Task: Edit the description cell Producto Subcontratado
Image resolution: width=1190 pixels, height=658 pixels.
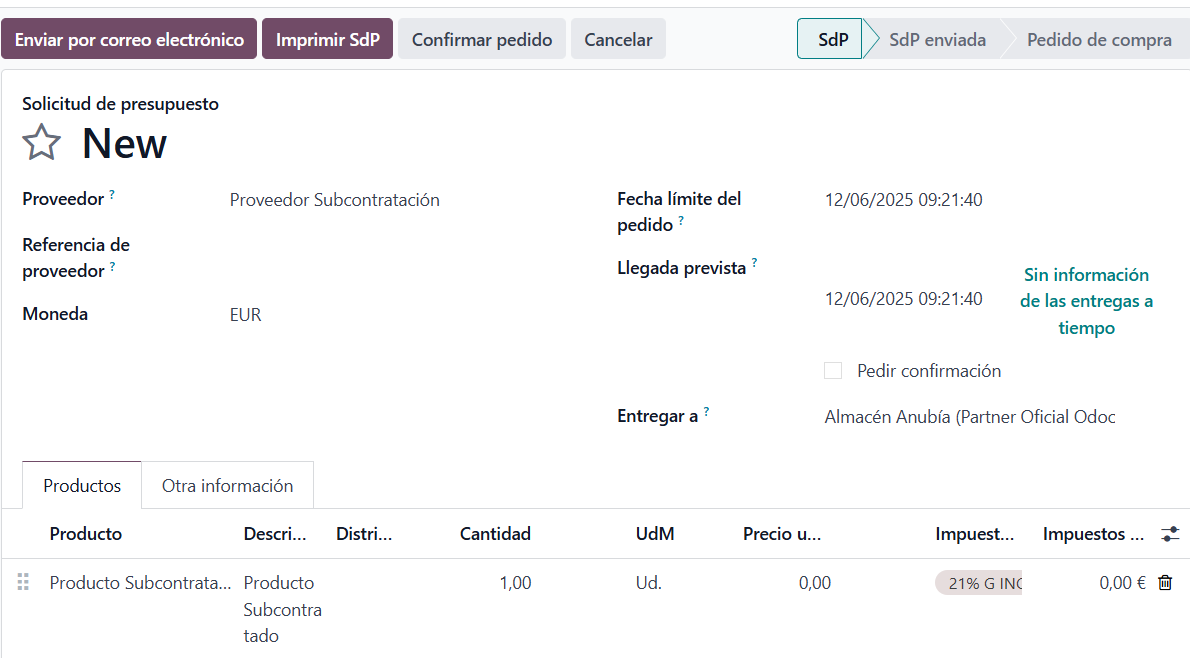Action: pos(282,609)
